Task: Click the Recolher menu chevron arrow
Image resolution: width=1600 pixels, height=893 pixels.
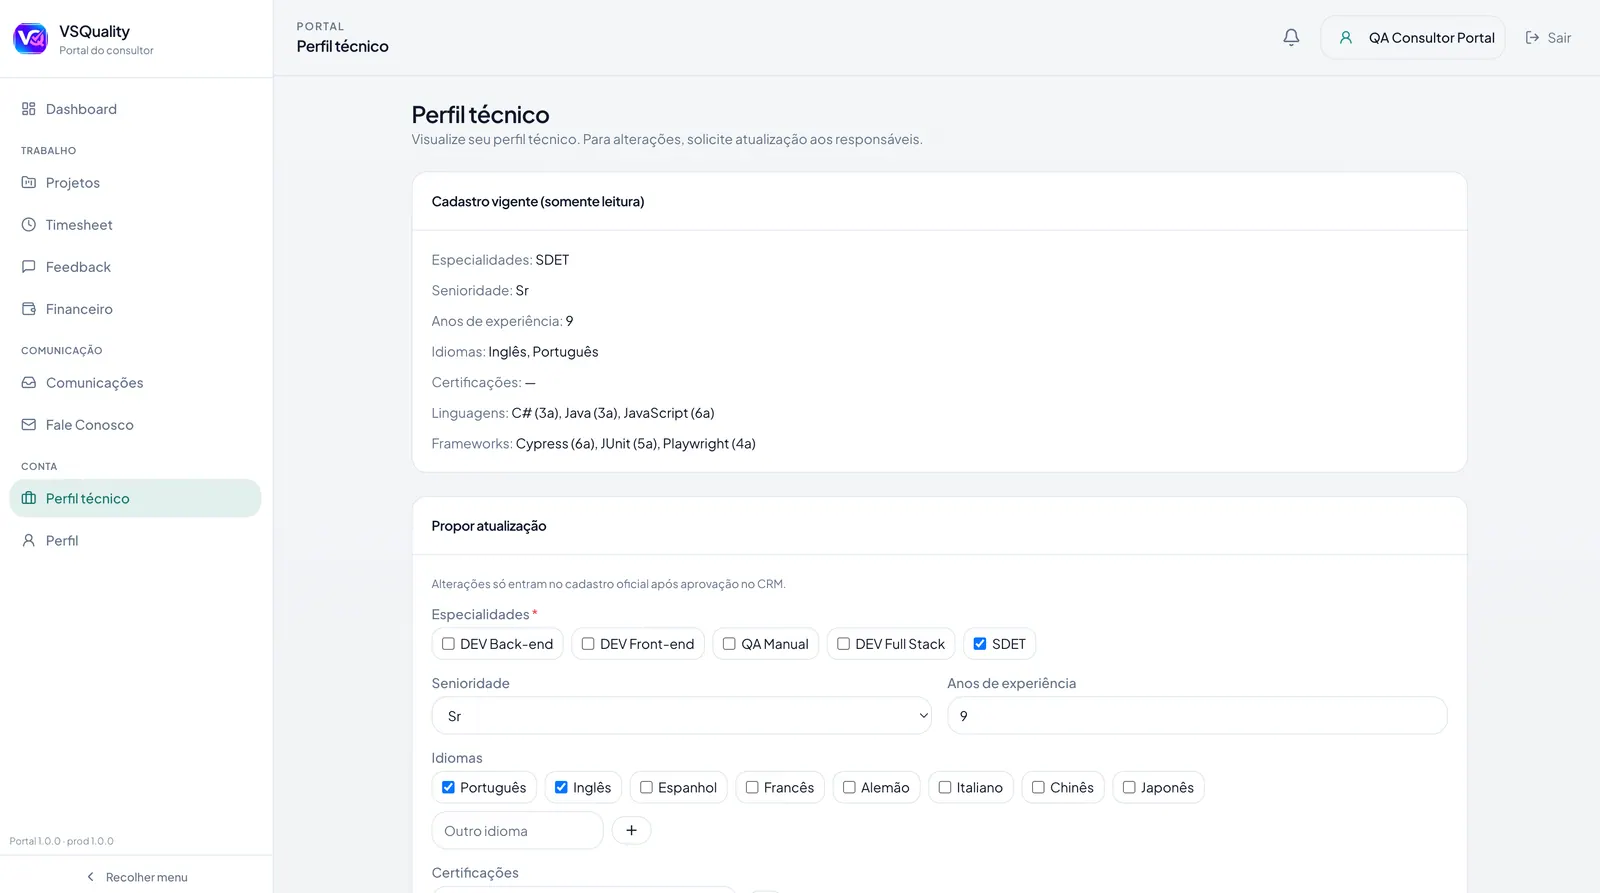Action: click(x=90, y=877)
